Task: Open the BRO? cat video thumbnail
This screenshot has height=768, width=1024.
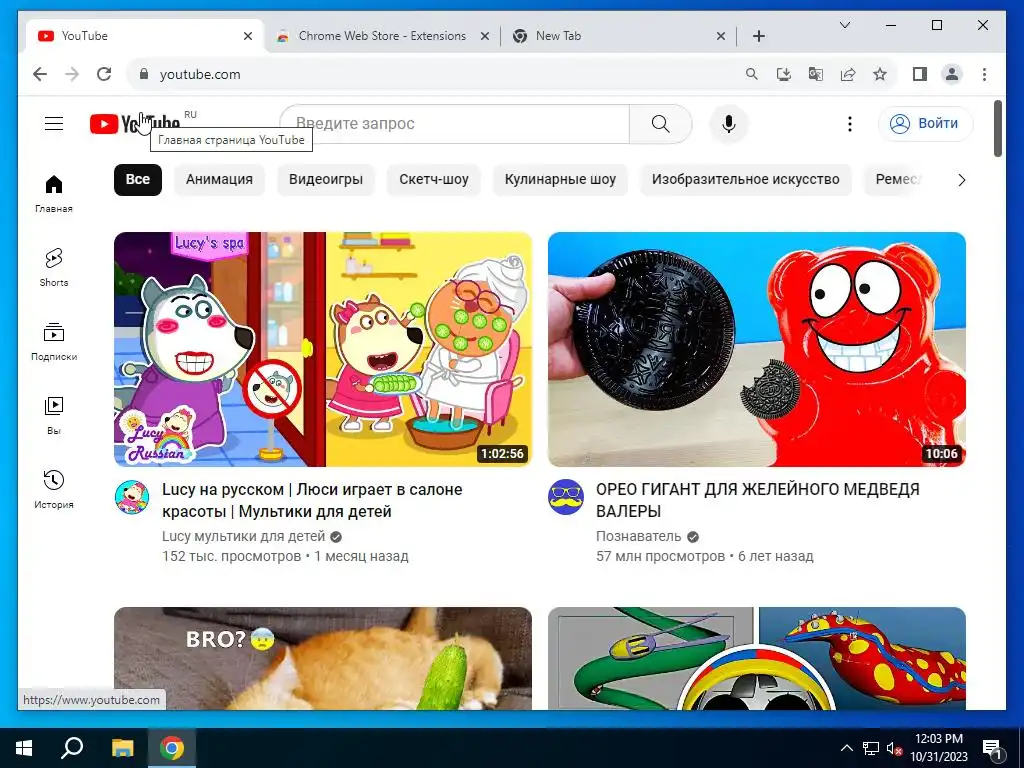Action: coord(323,658)
